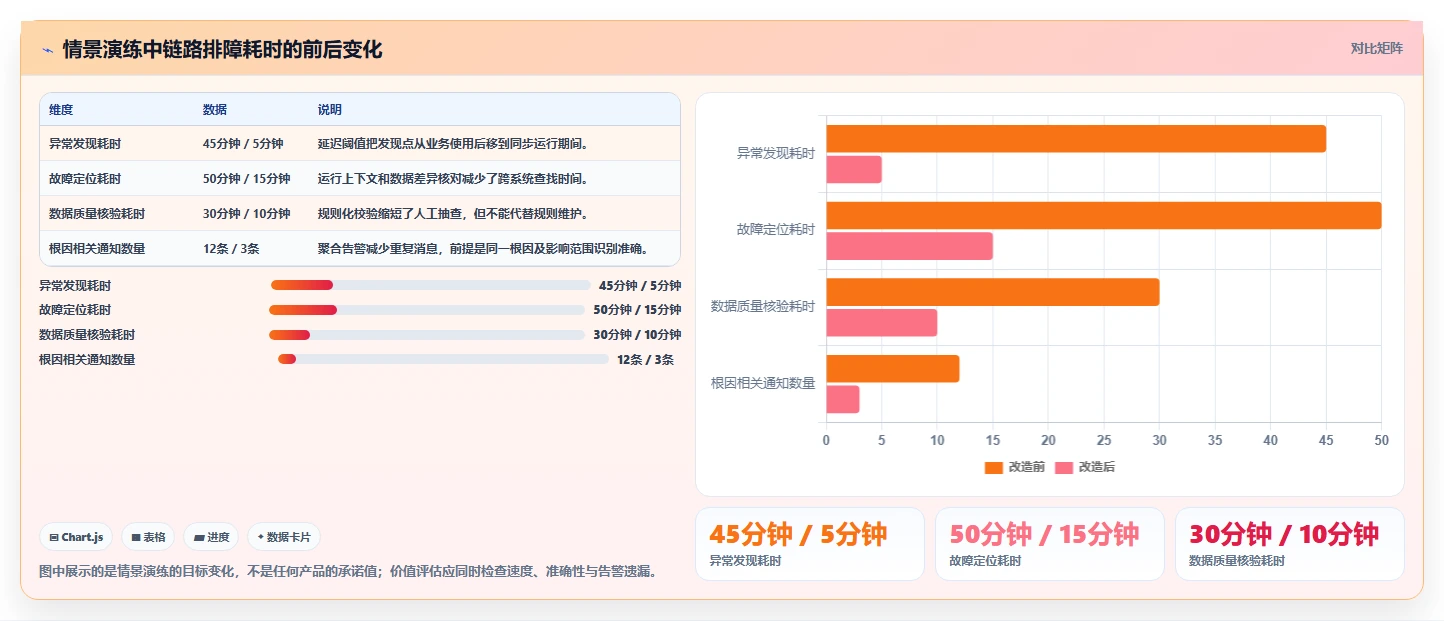1444x621 pixels.
Task: Select the 表格 chip
Action: [148, 537]
